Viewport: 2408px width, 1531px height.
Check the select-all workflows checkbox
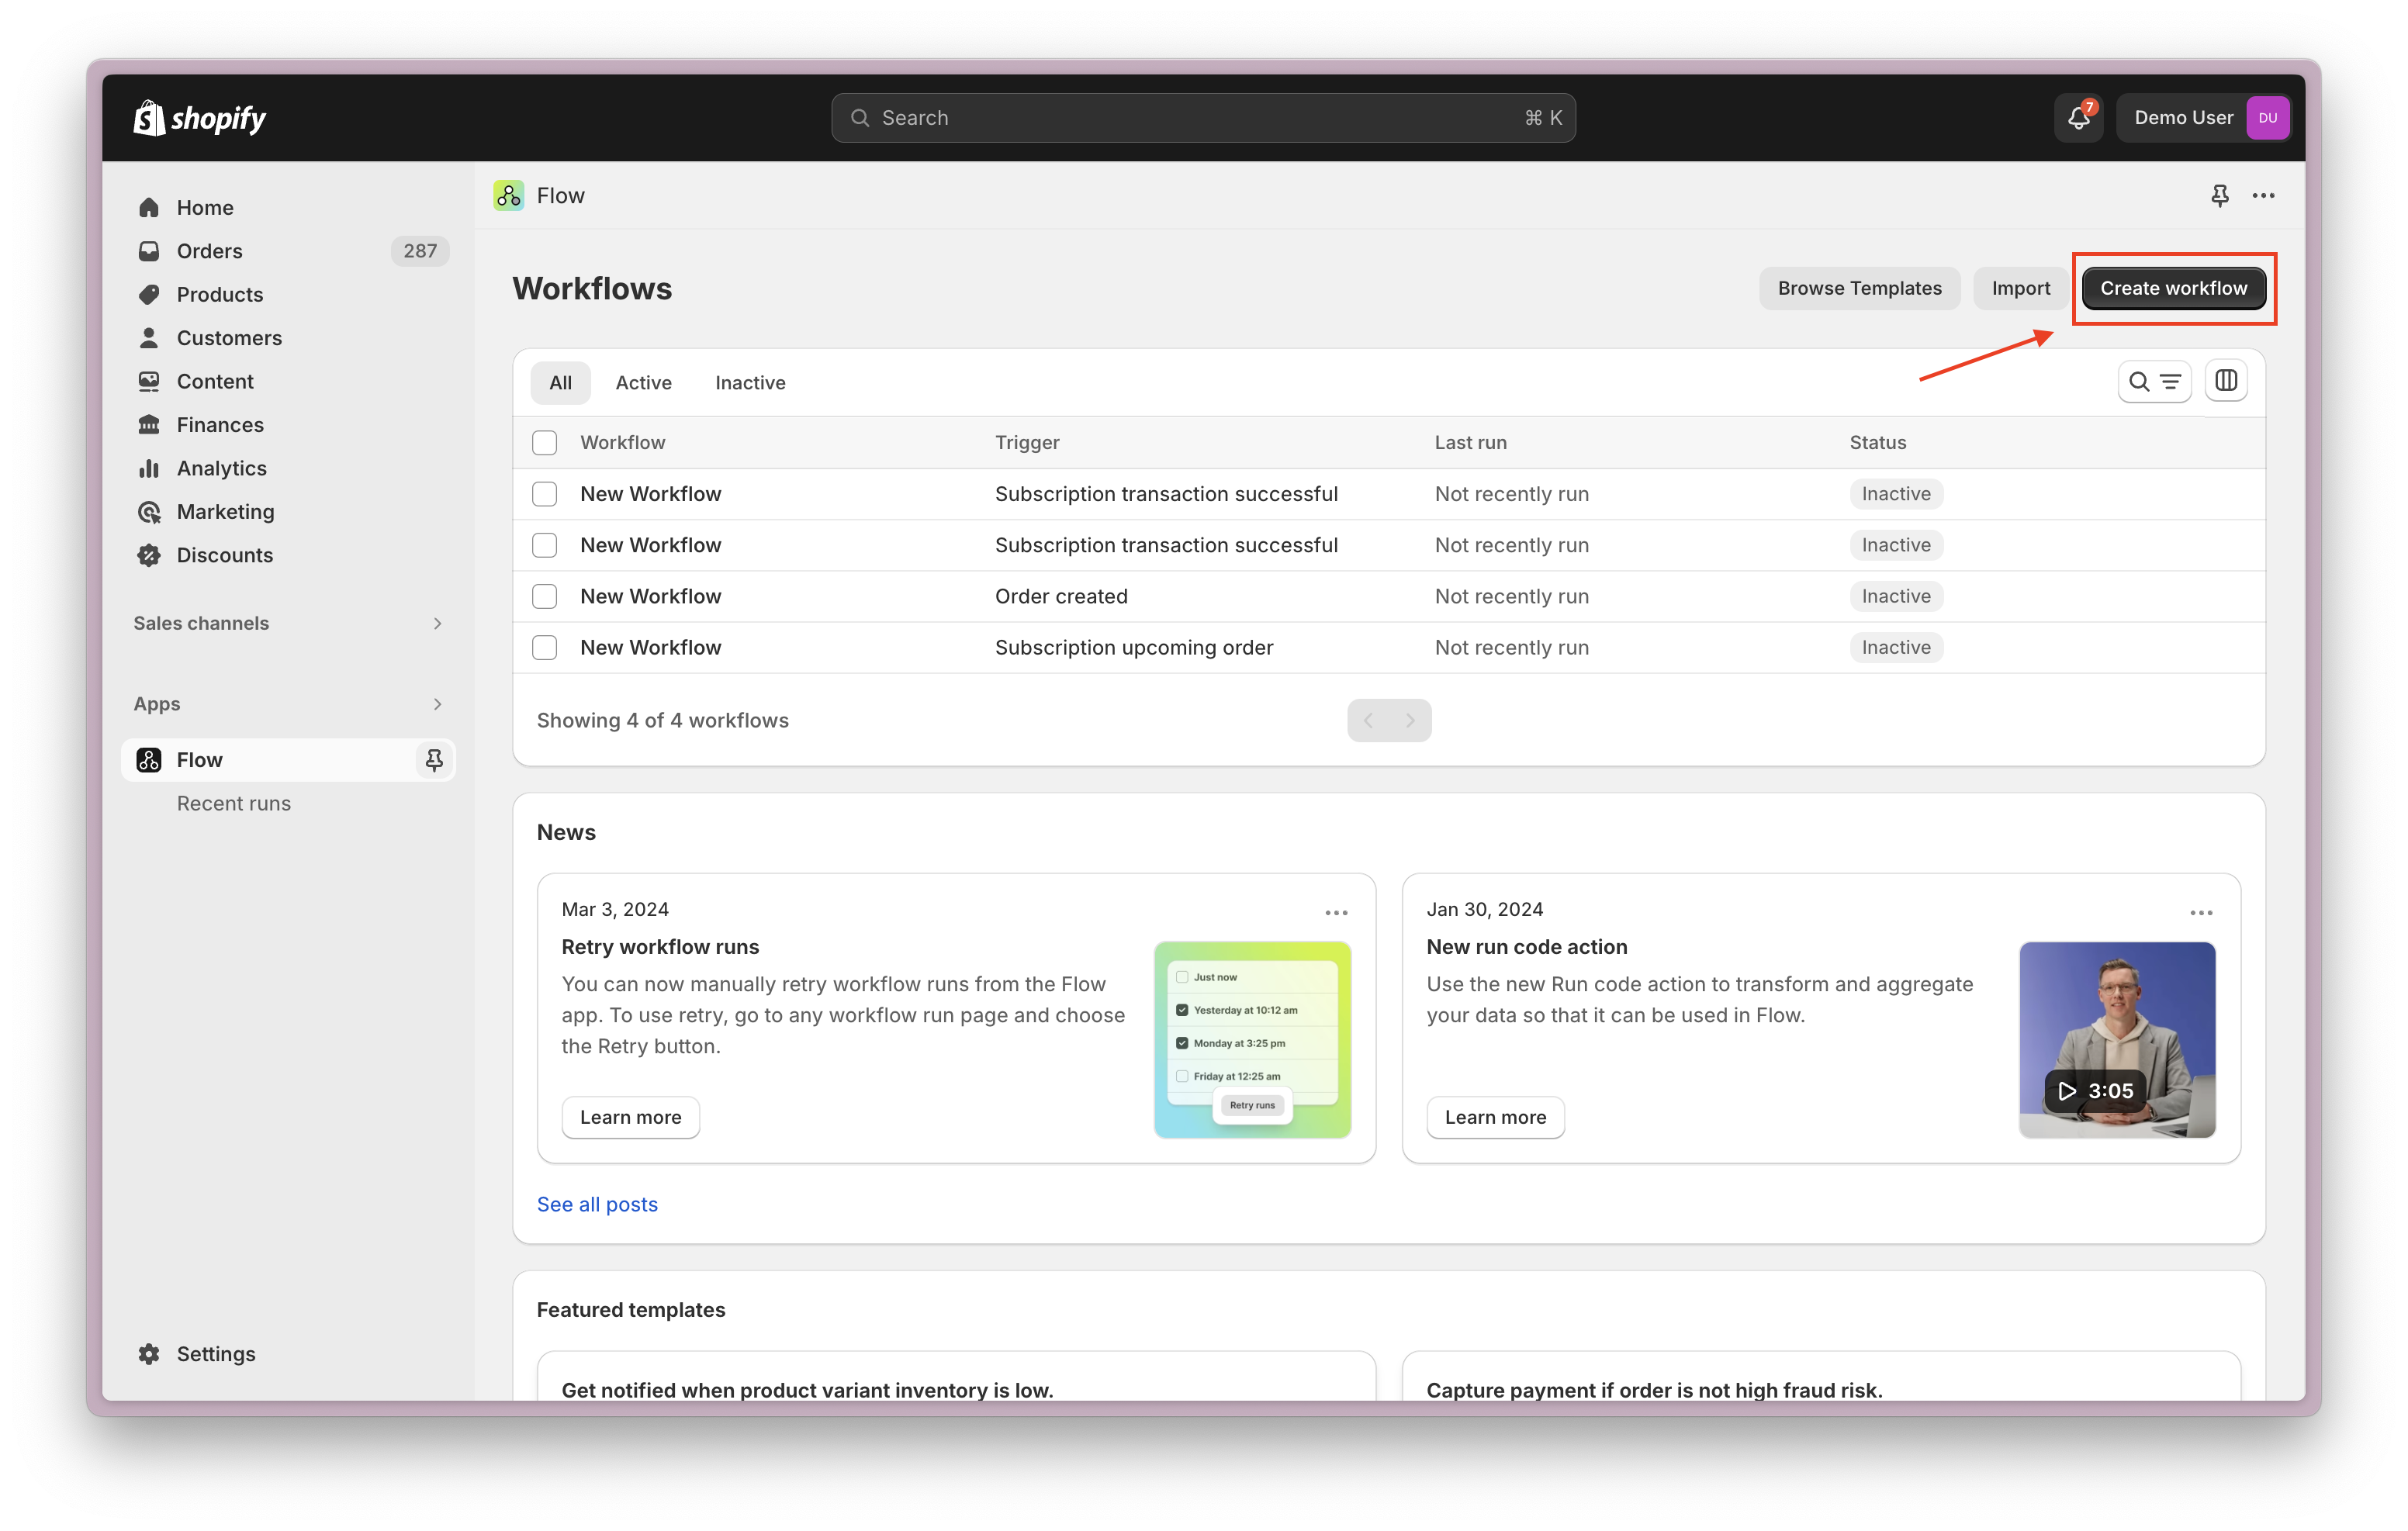click(x=544, y=442)
